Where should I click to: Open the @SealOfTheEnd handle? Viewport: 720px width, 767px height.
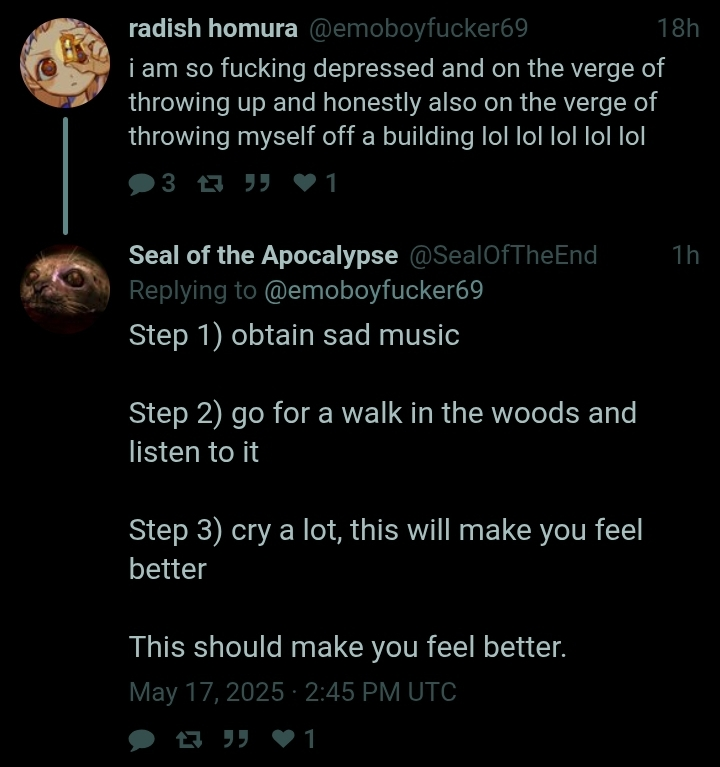tap(503, 255)
